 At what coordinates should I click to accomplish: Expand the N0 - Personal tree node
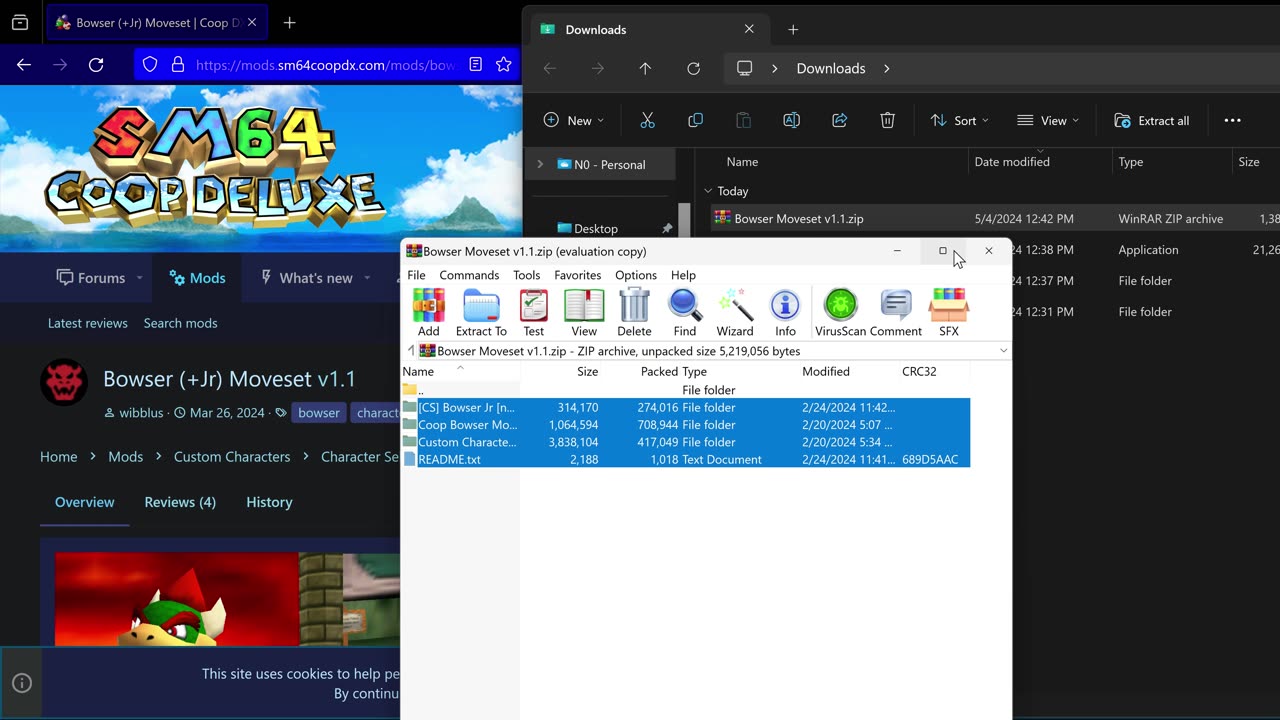coord(540,164)
